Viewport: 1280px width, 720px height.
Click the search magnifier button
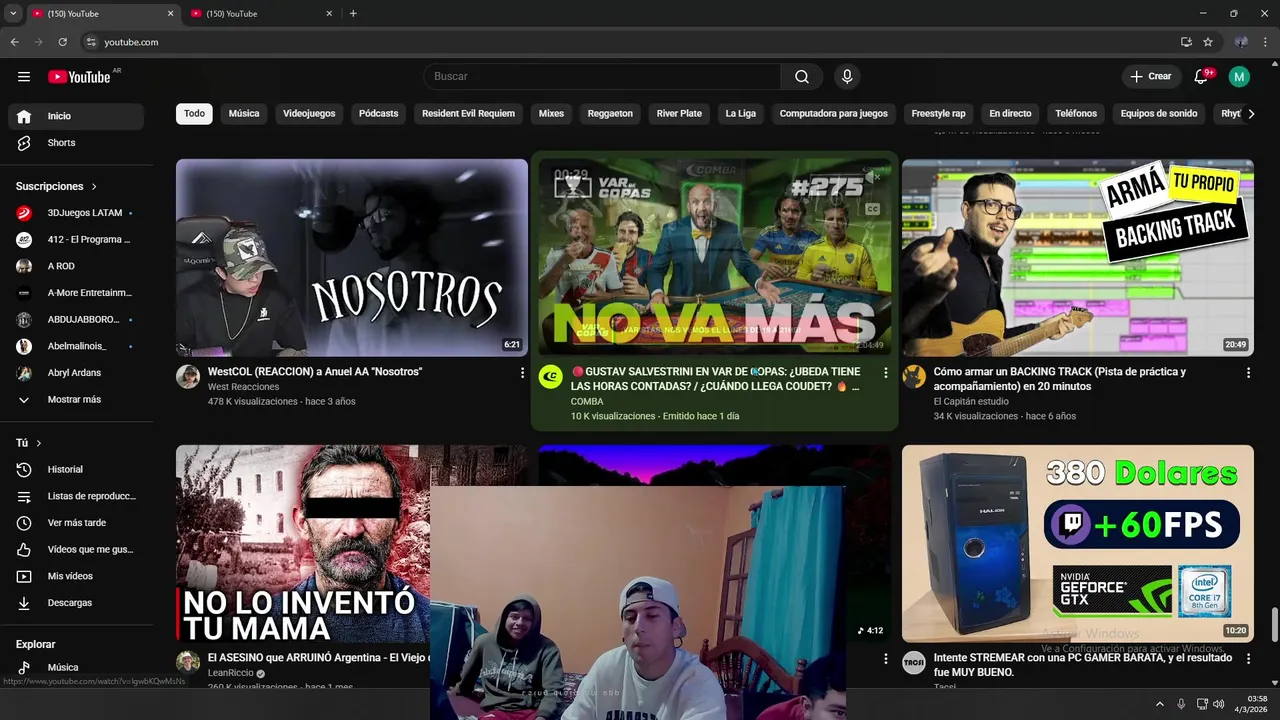click(802, 77)
